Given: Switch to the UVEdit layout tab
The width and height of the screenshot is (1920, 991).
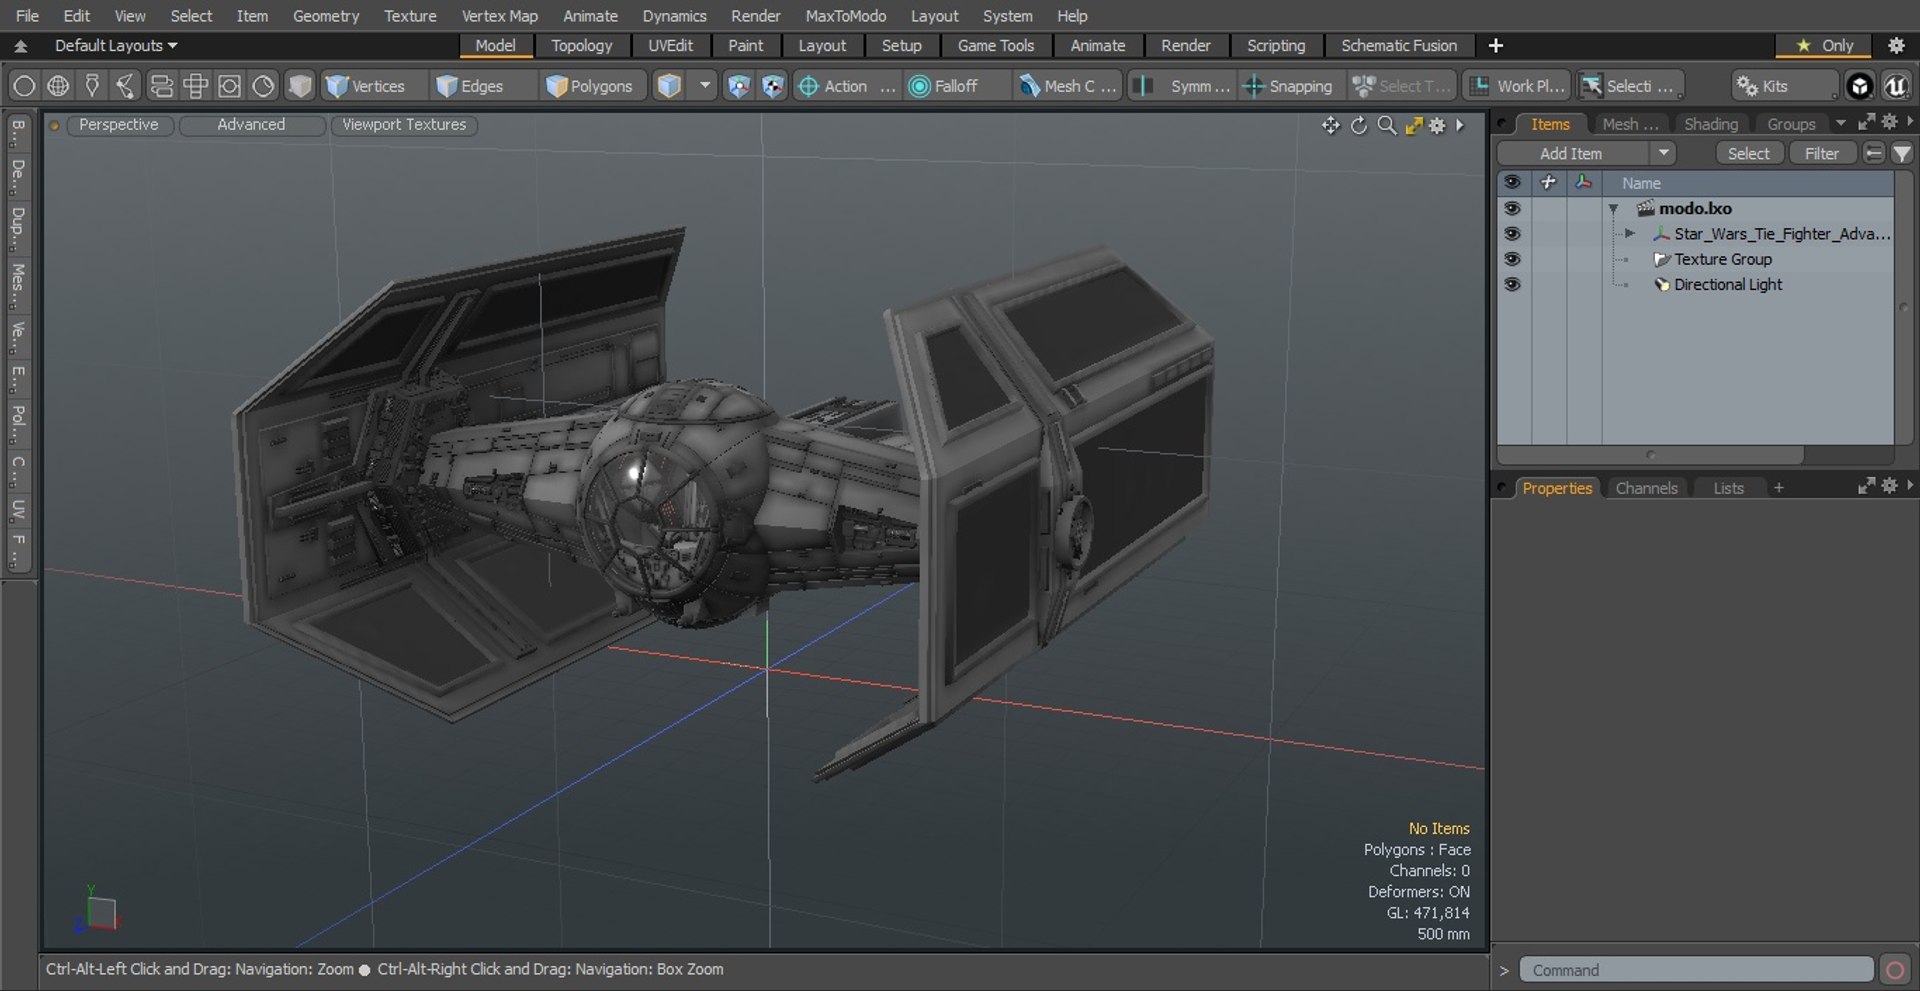Looking at the screenshot, I should pos(670,46).
